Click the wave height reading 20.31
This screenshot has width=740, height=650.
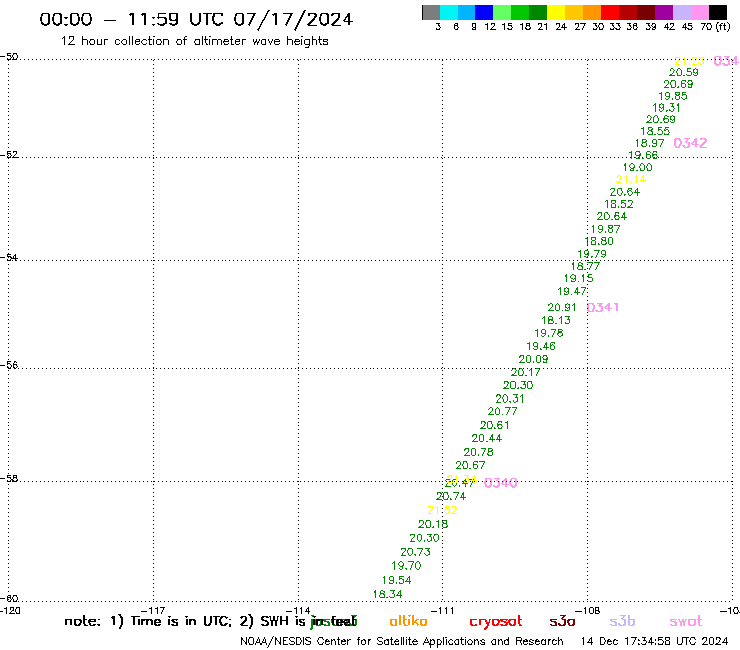click(x=510, y=399)
